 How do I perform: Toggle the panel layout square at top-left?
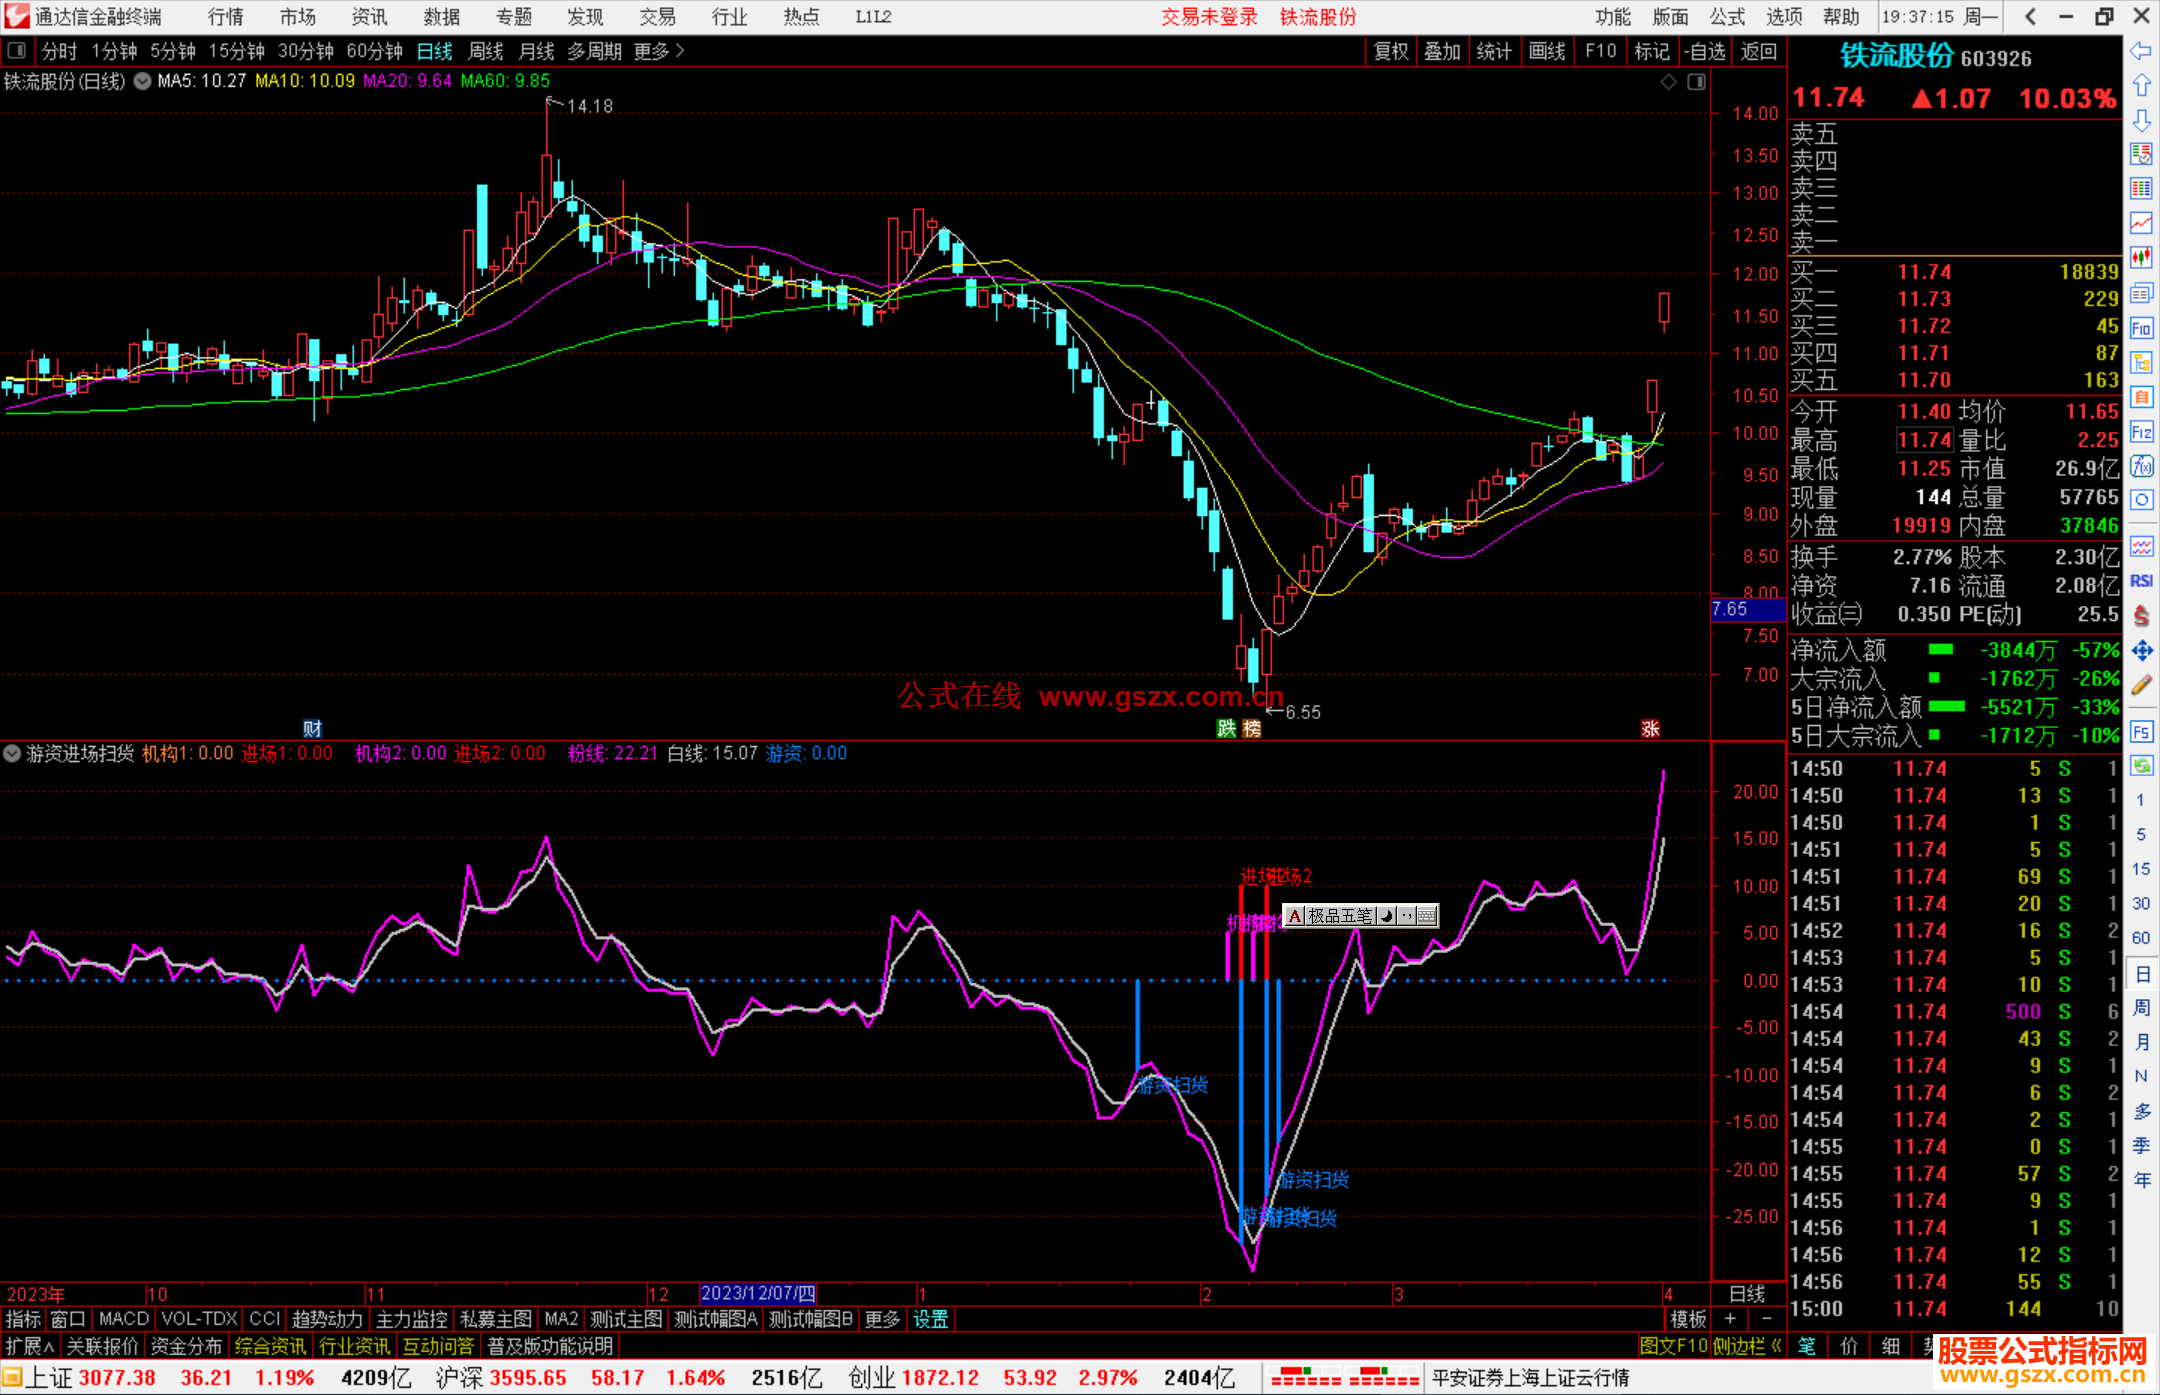pos(16,50)
